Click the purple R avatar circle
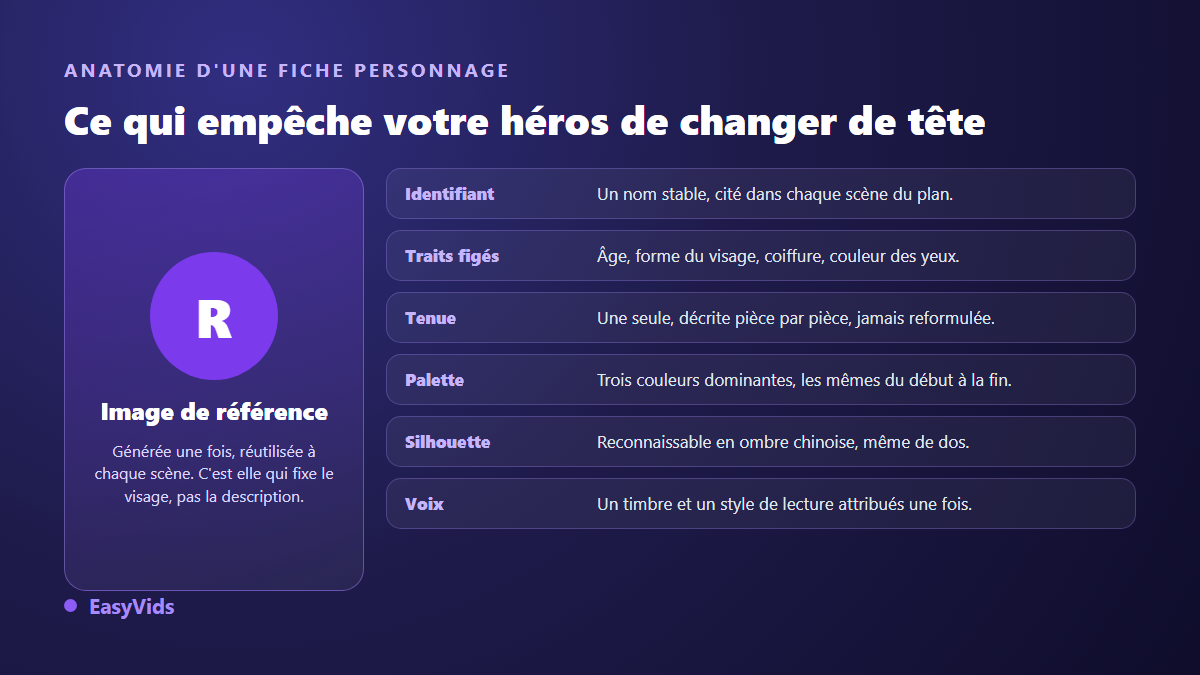Viewport: 1200px width, 675px height. coord(214,316)
